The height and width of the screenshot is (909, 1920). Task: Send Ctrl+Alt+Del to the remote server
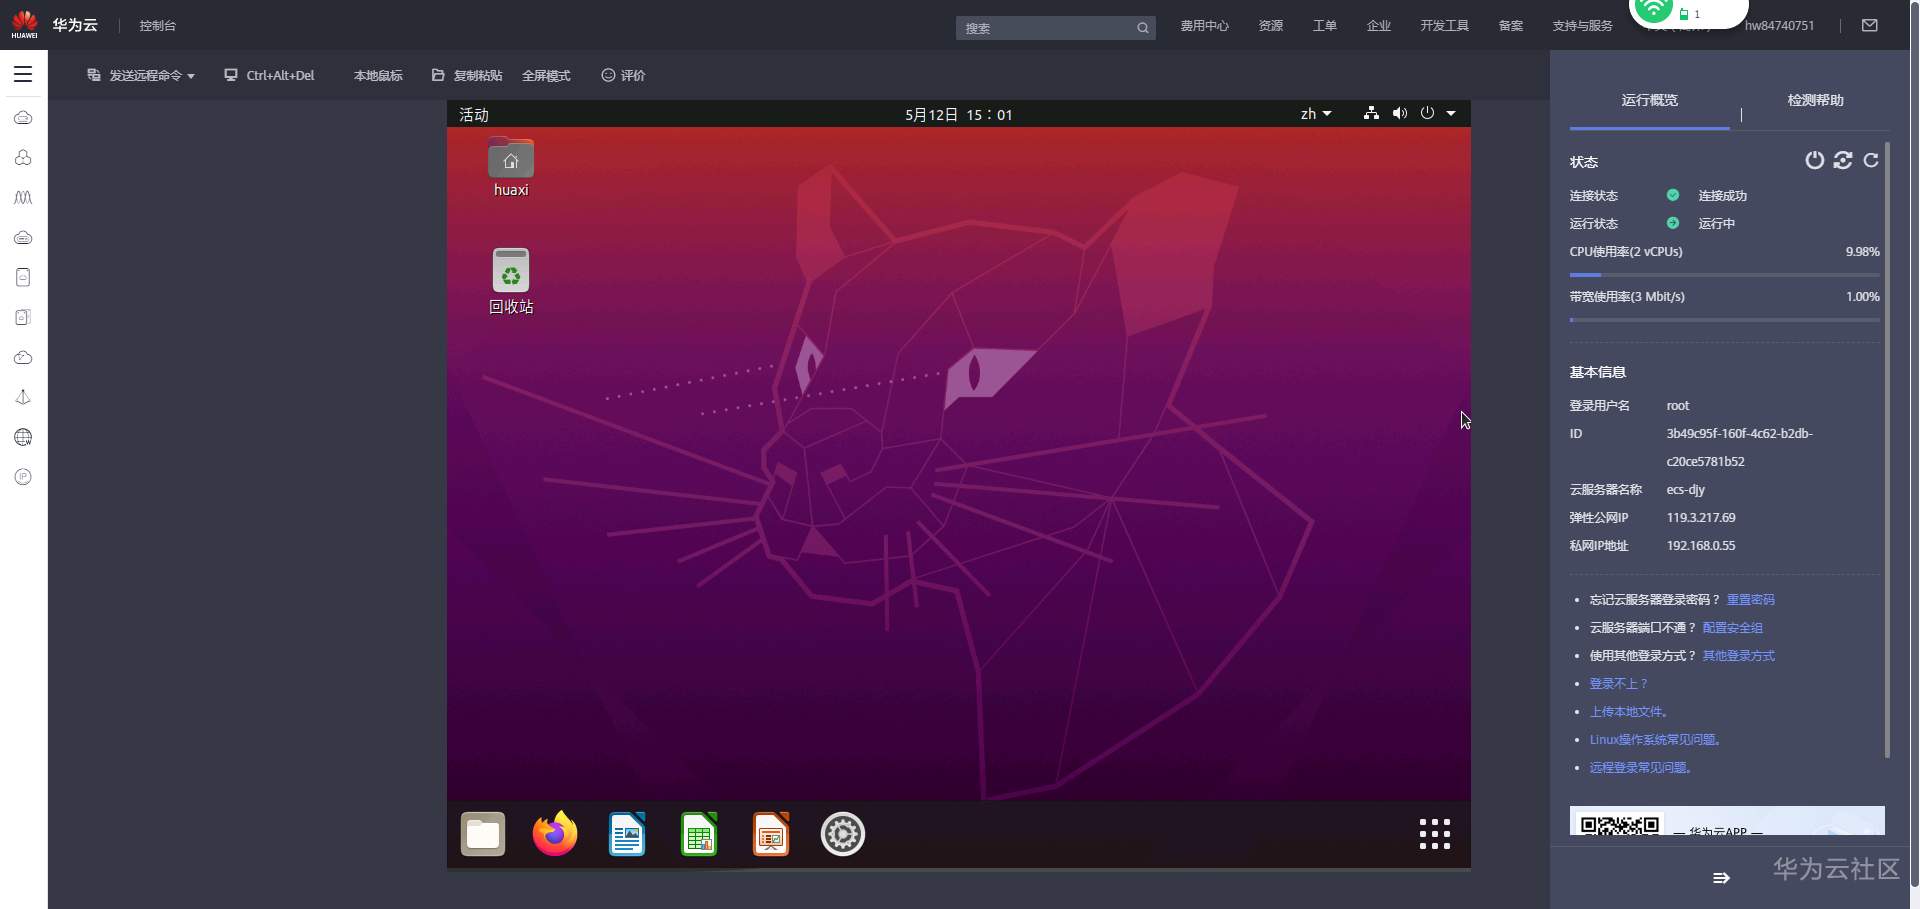tap(269, 76)
